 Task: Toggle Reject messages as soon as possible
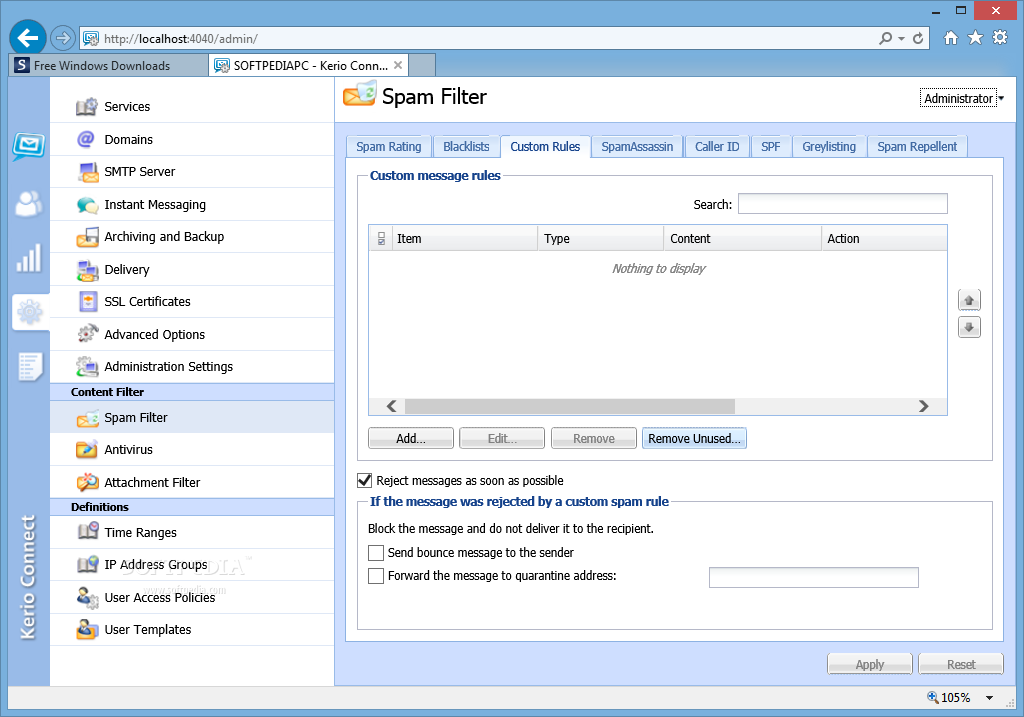[x=365, y=481]
